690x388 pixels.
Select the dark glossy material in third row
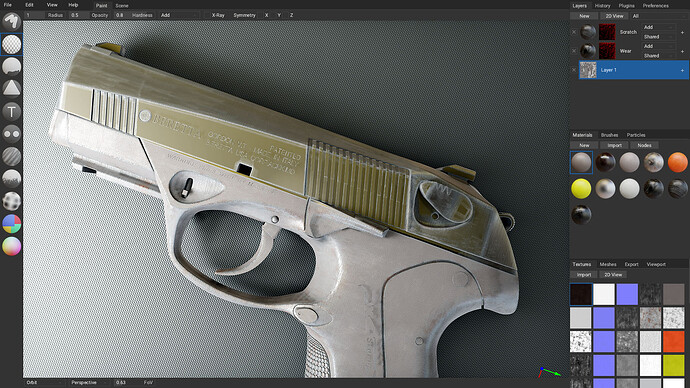click(581, 215)
